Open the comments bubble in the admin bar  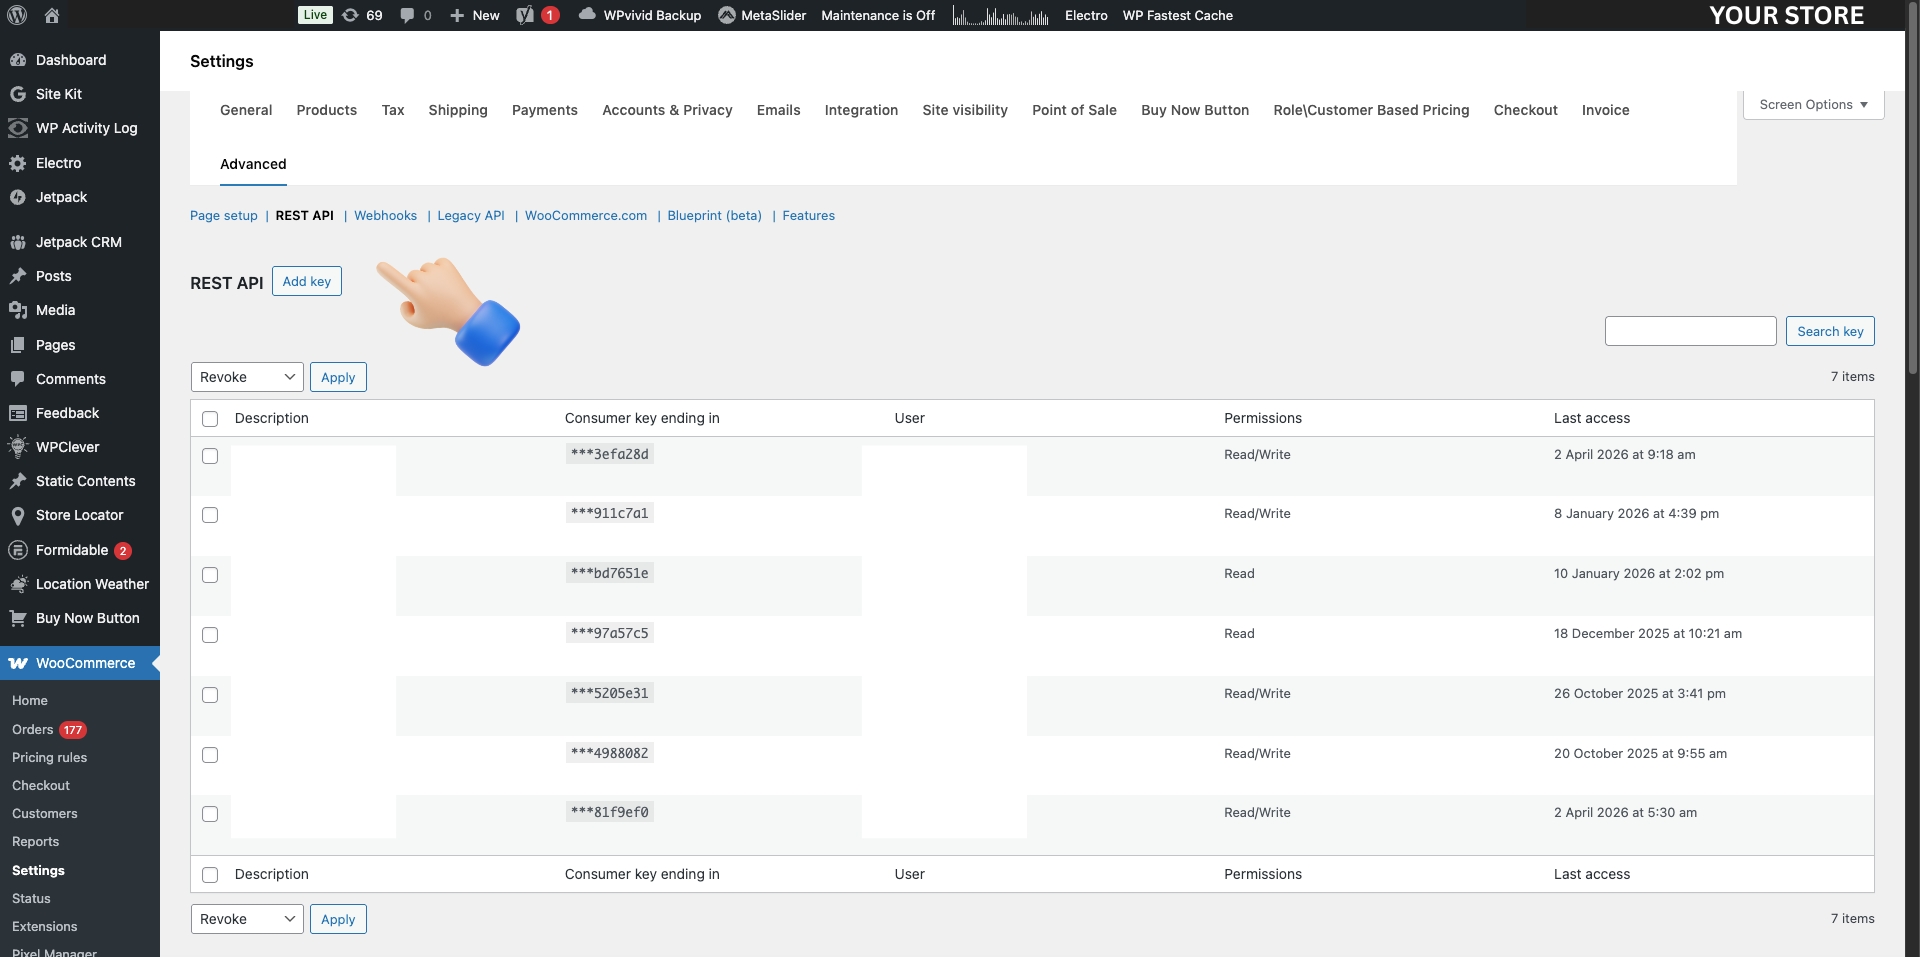[414, 15]
